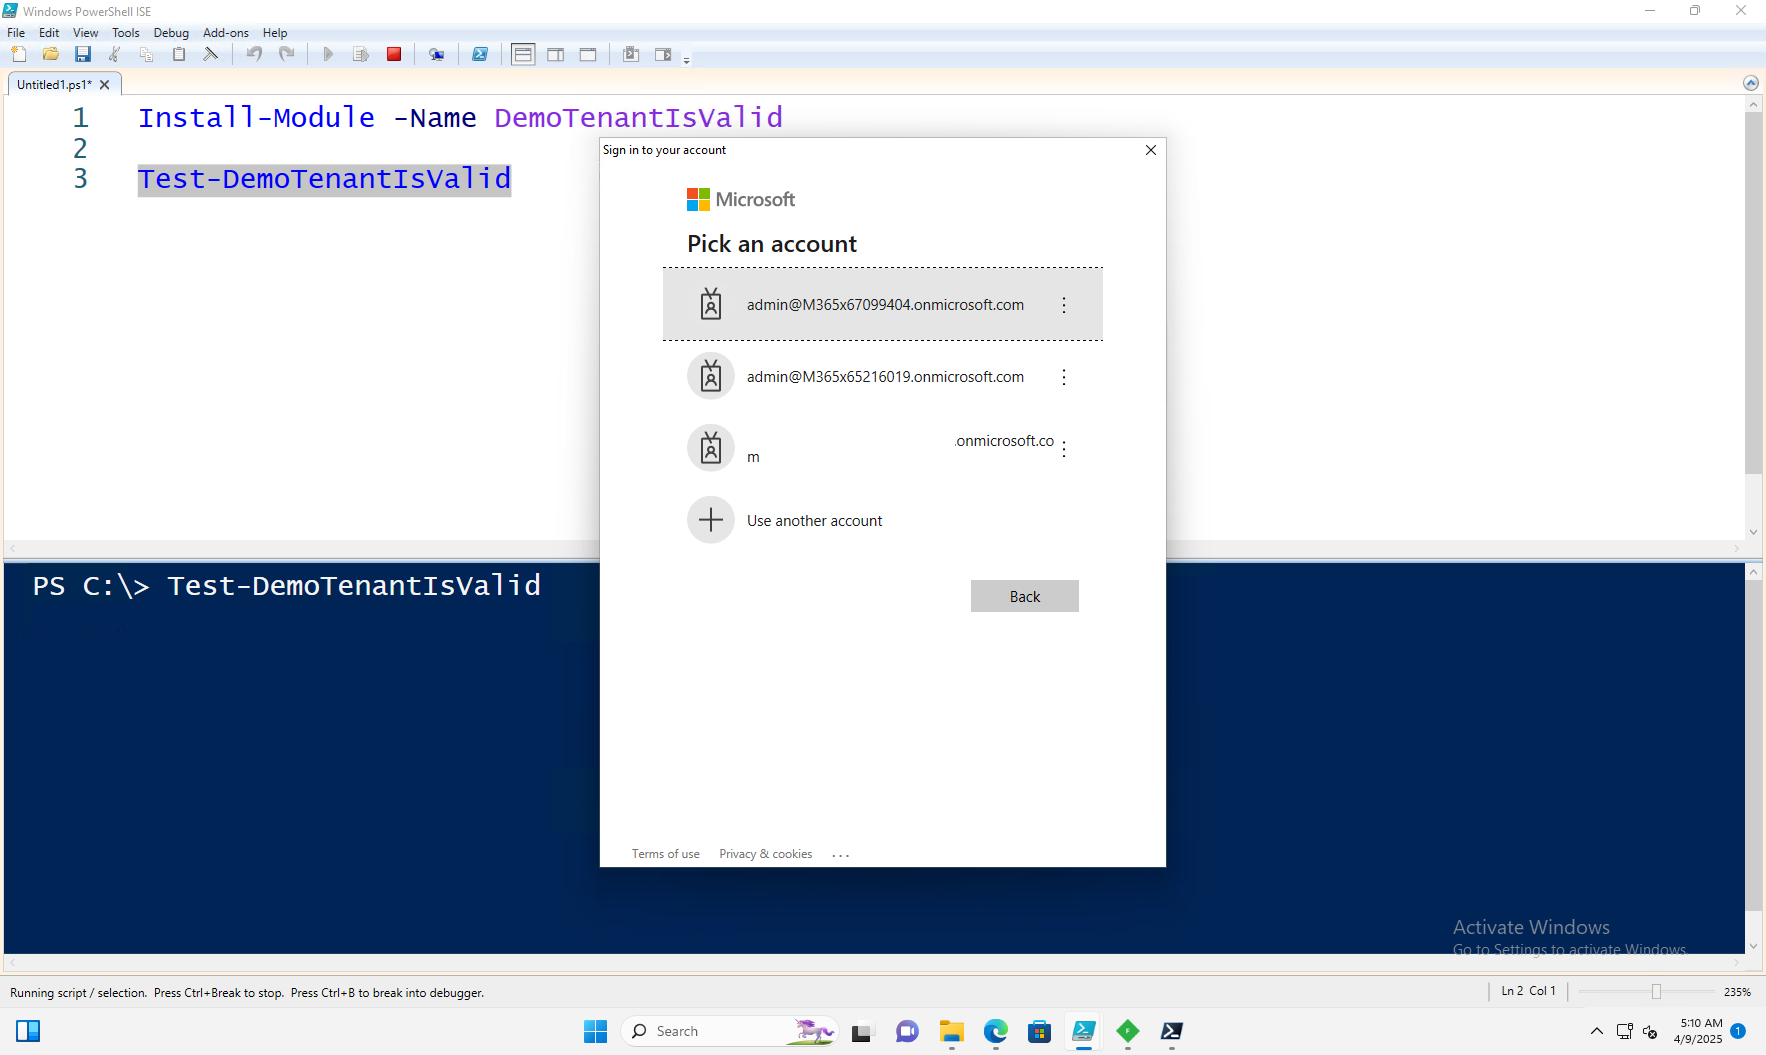Open the clock showing 5:10 AM
1766x1055 pixels.
click(x=1698, y=1031)
